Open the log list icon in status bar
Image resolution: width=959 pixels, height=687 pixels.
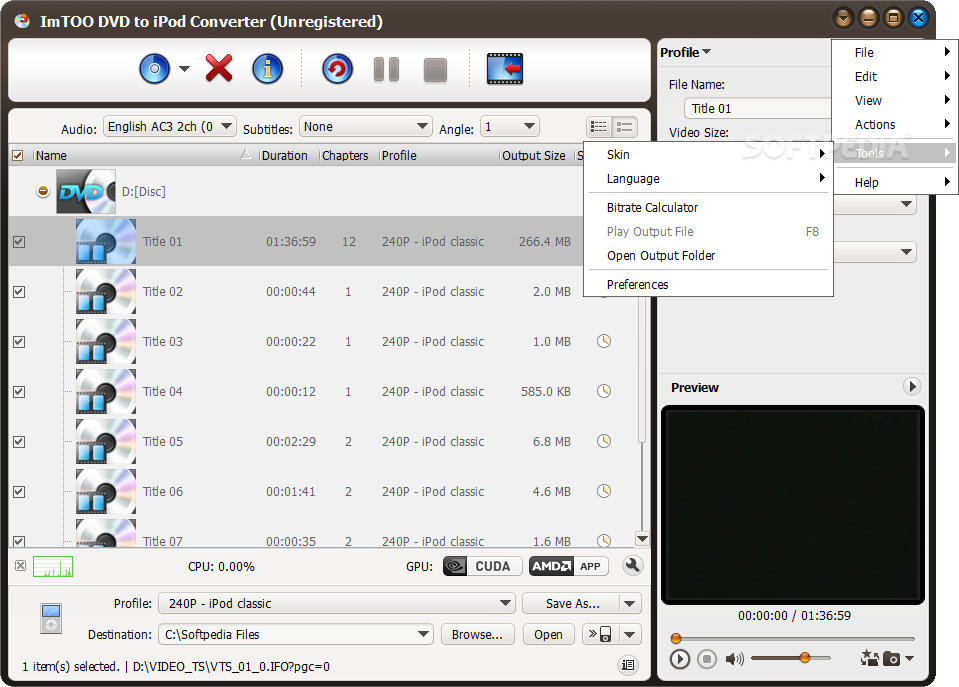pos(628,665)
